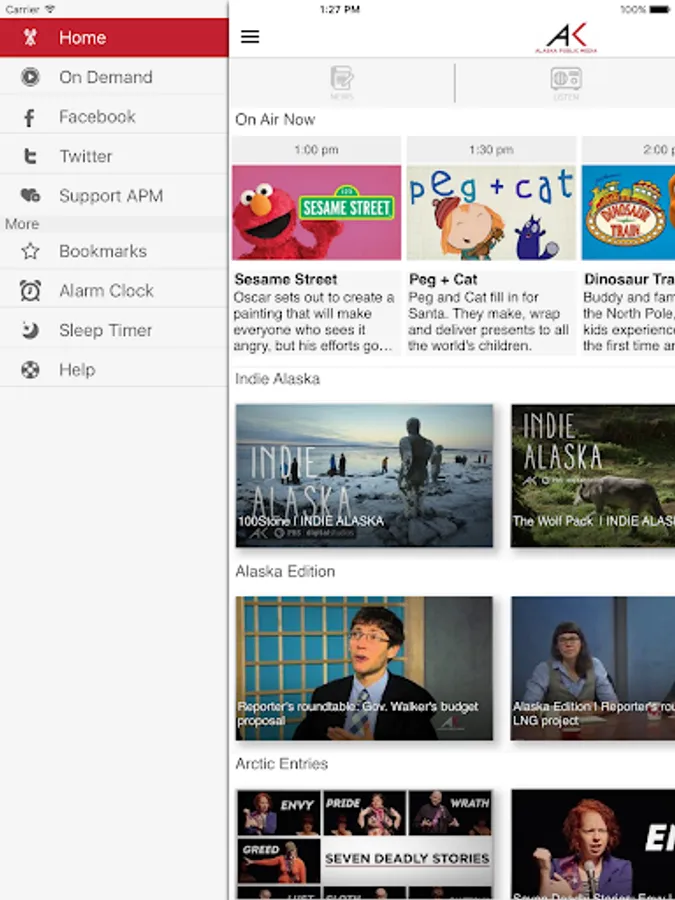
Task: Tap the Alaska Edition section heading
Action: [285, 571]
